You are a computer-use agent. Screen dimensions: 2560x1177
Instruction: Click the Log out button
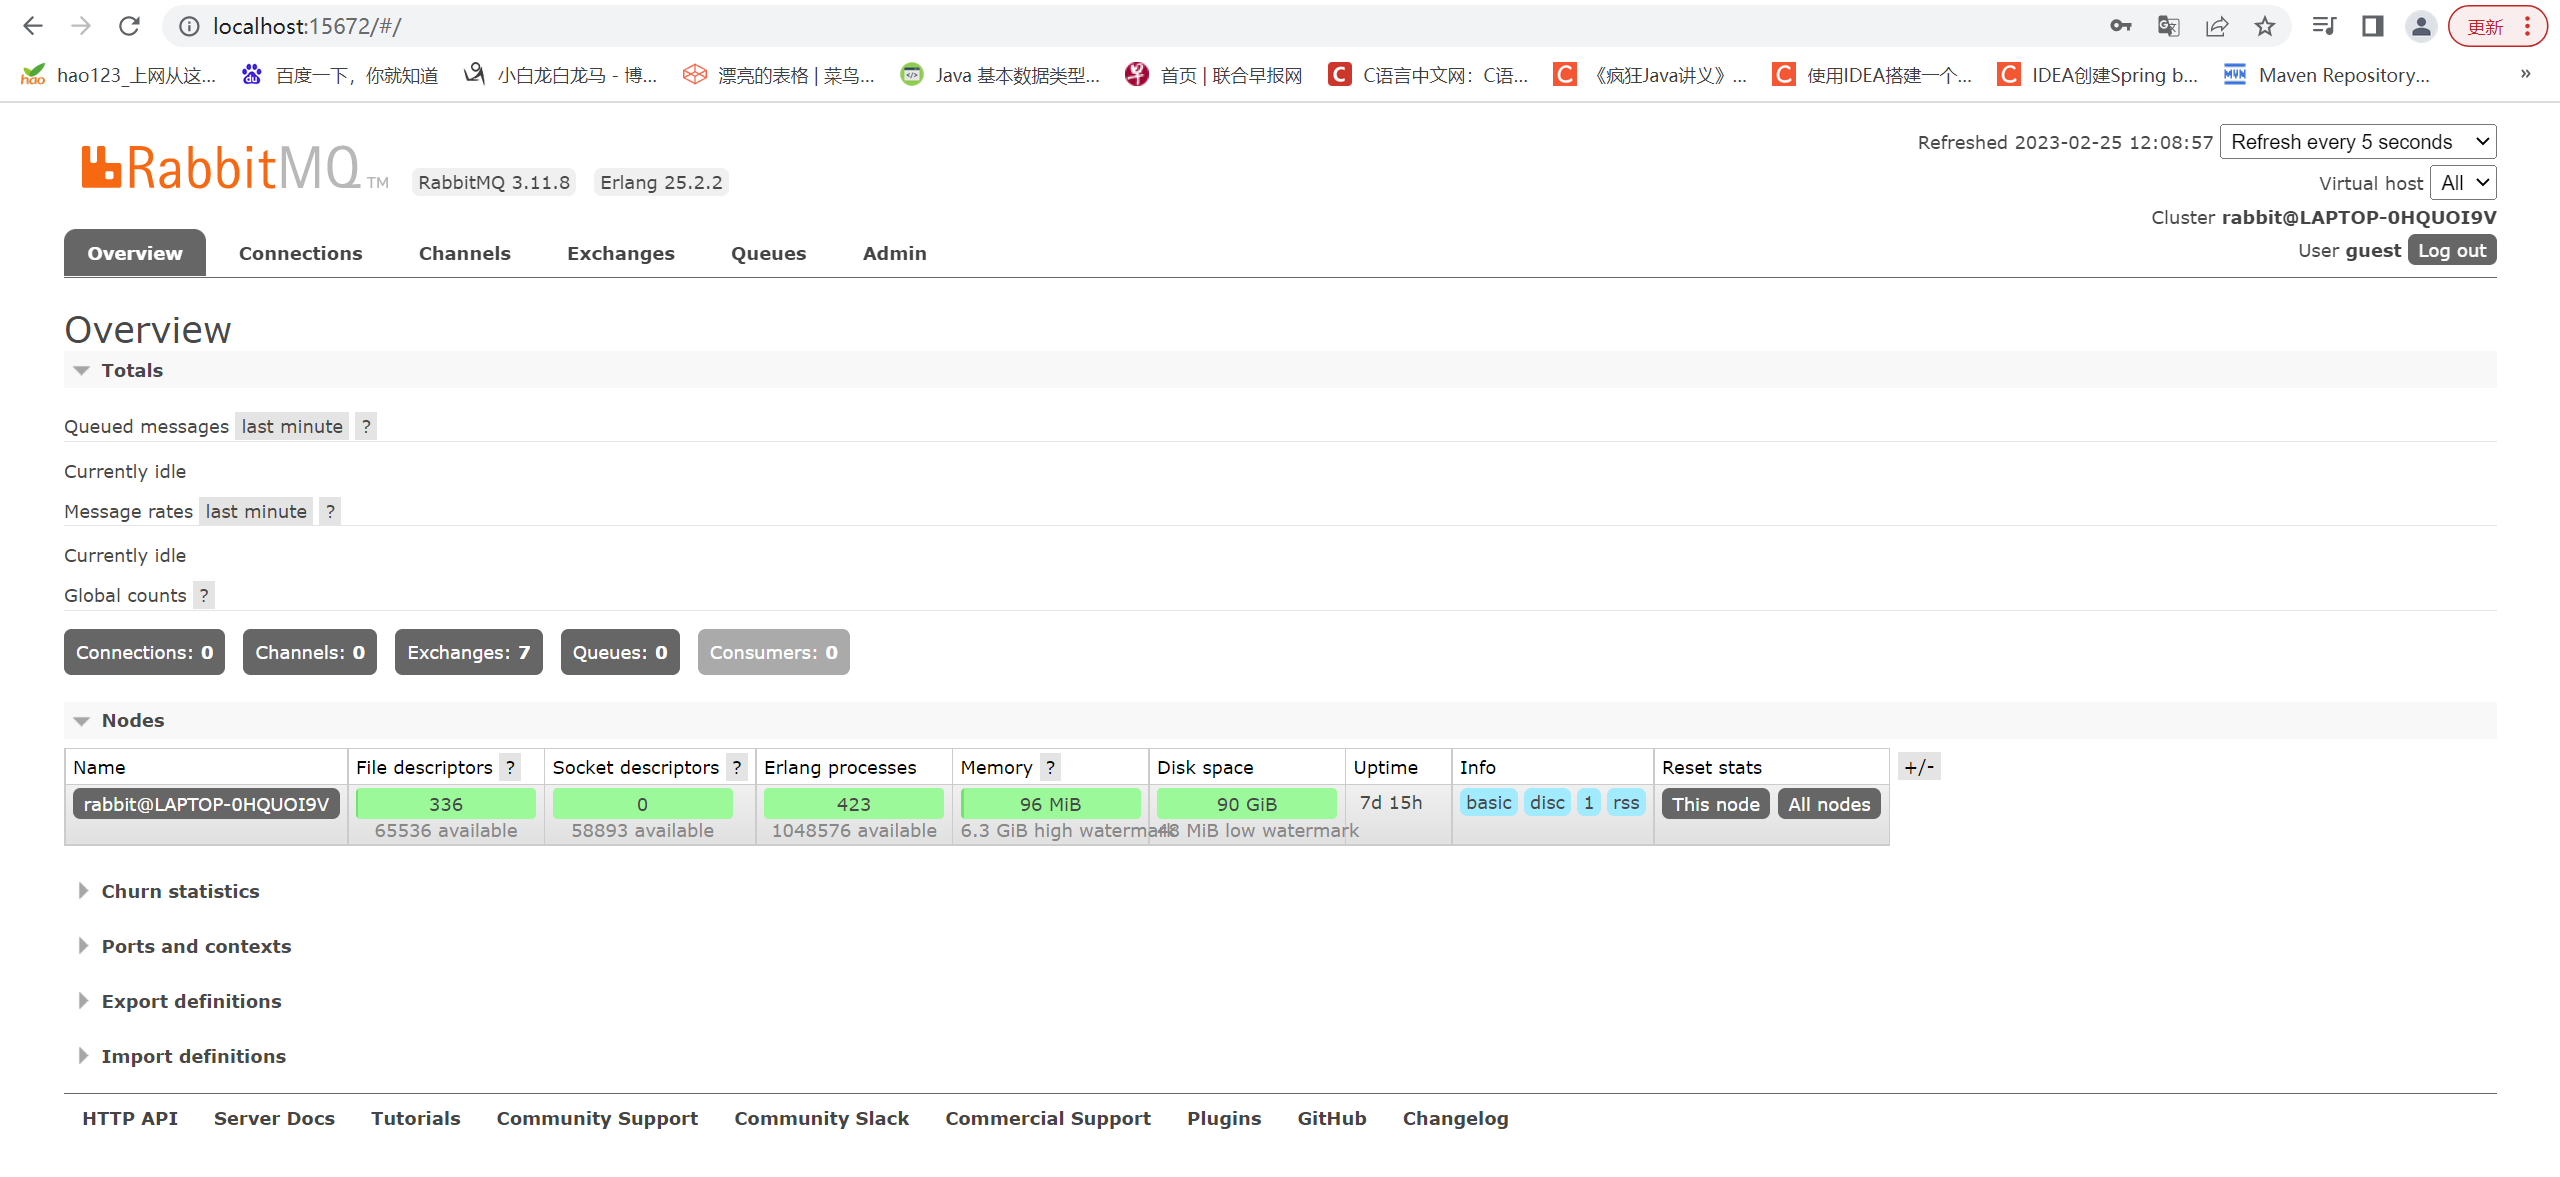coord(2451,251)
